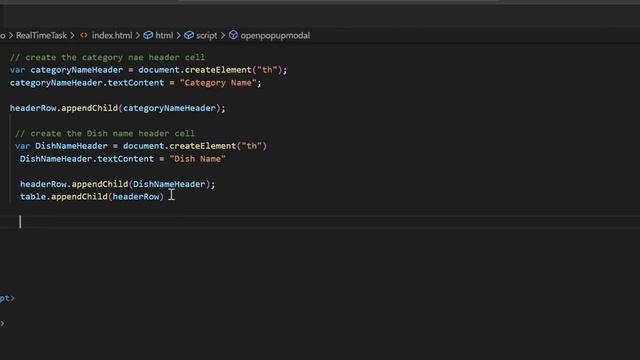
Task: Click line "table.appendChild(headerRow)"
Action: tap(92, 197)
